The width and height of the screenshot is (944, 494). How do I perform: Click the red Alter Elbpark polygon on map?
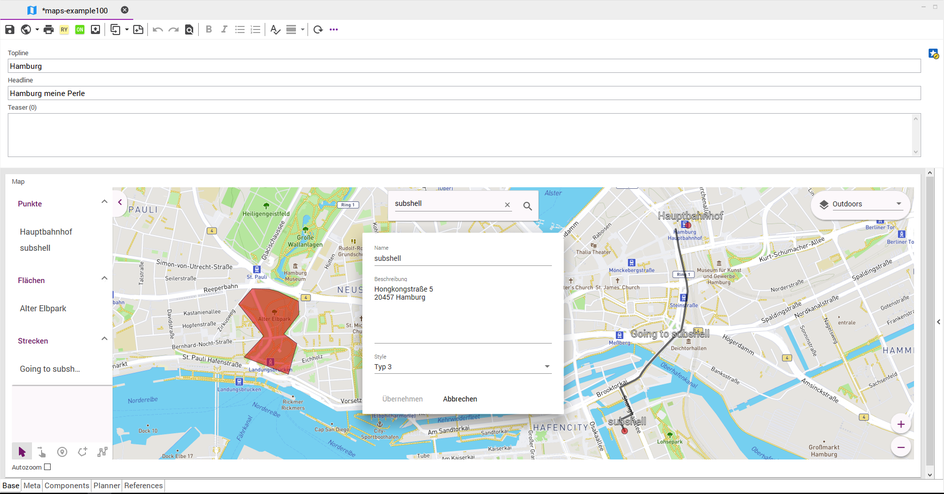coord(269,330)
